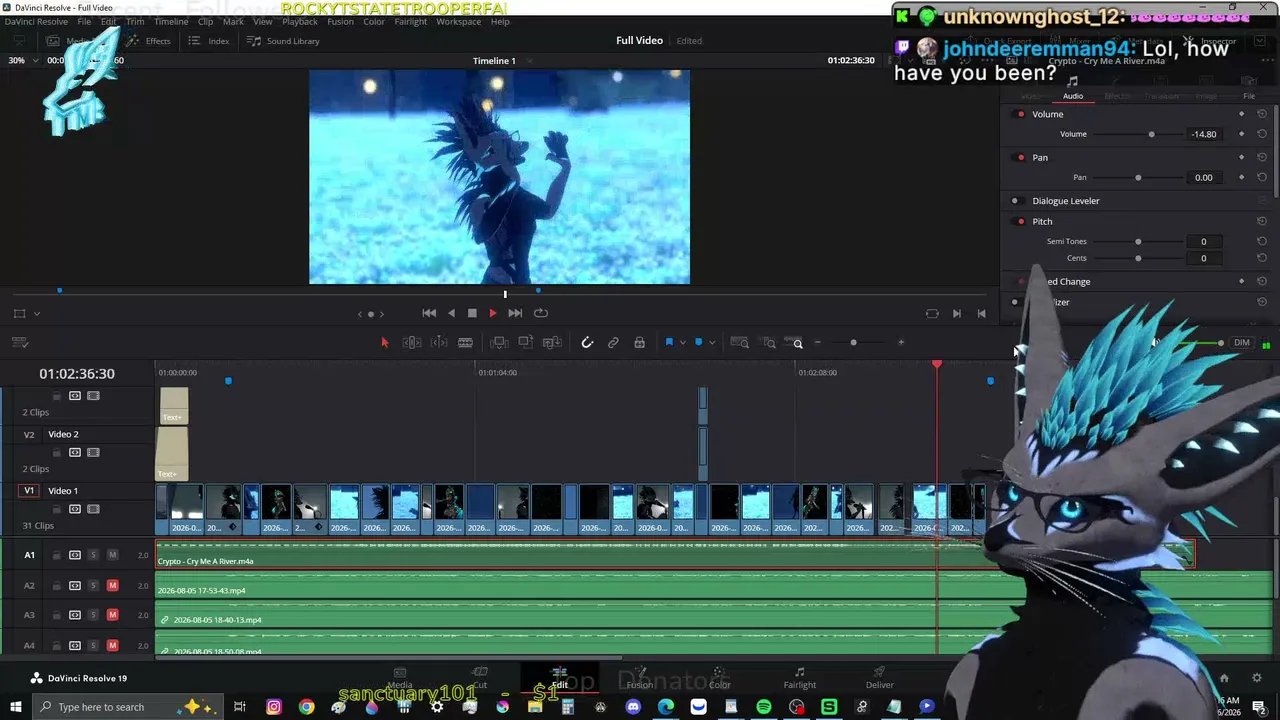Adjust the timeline zoom slider handle
This screenshot has height=720, width=1280.
tap(853, 343)
